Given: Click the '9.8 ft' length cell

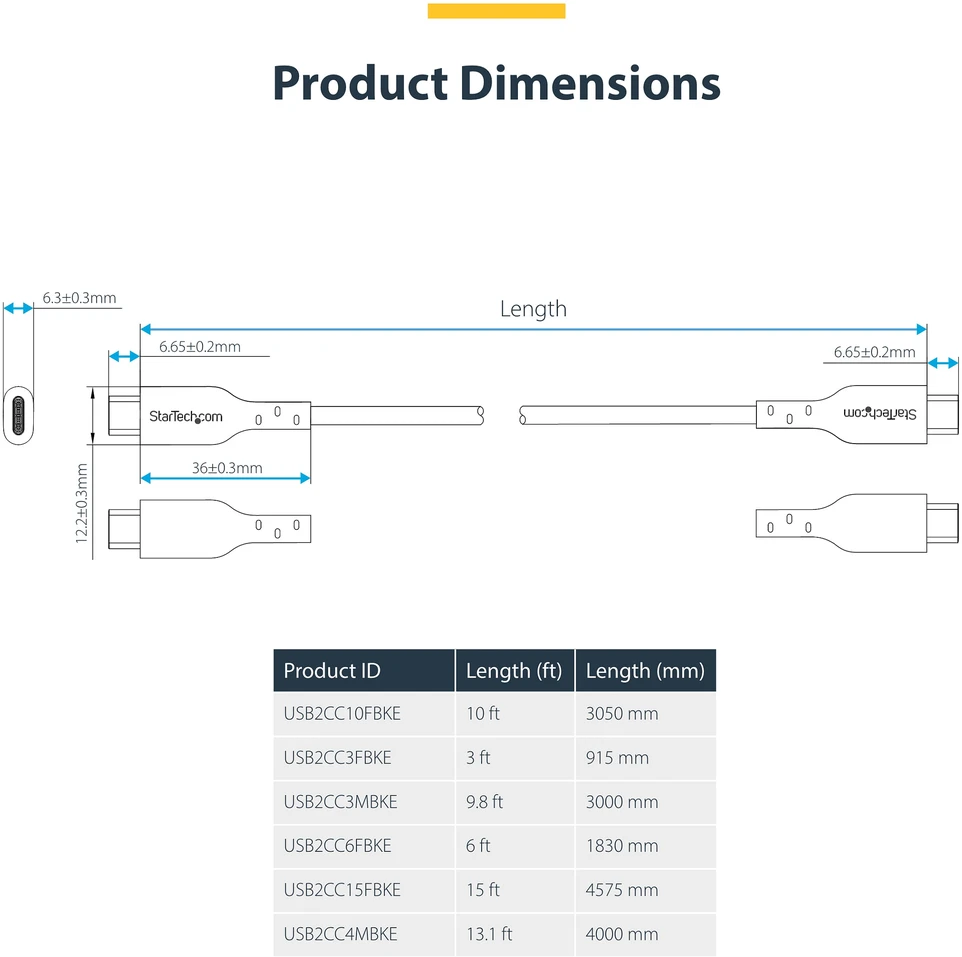Looking at the screenshot, I should 515,802.
